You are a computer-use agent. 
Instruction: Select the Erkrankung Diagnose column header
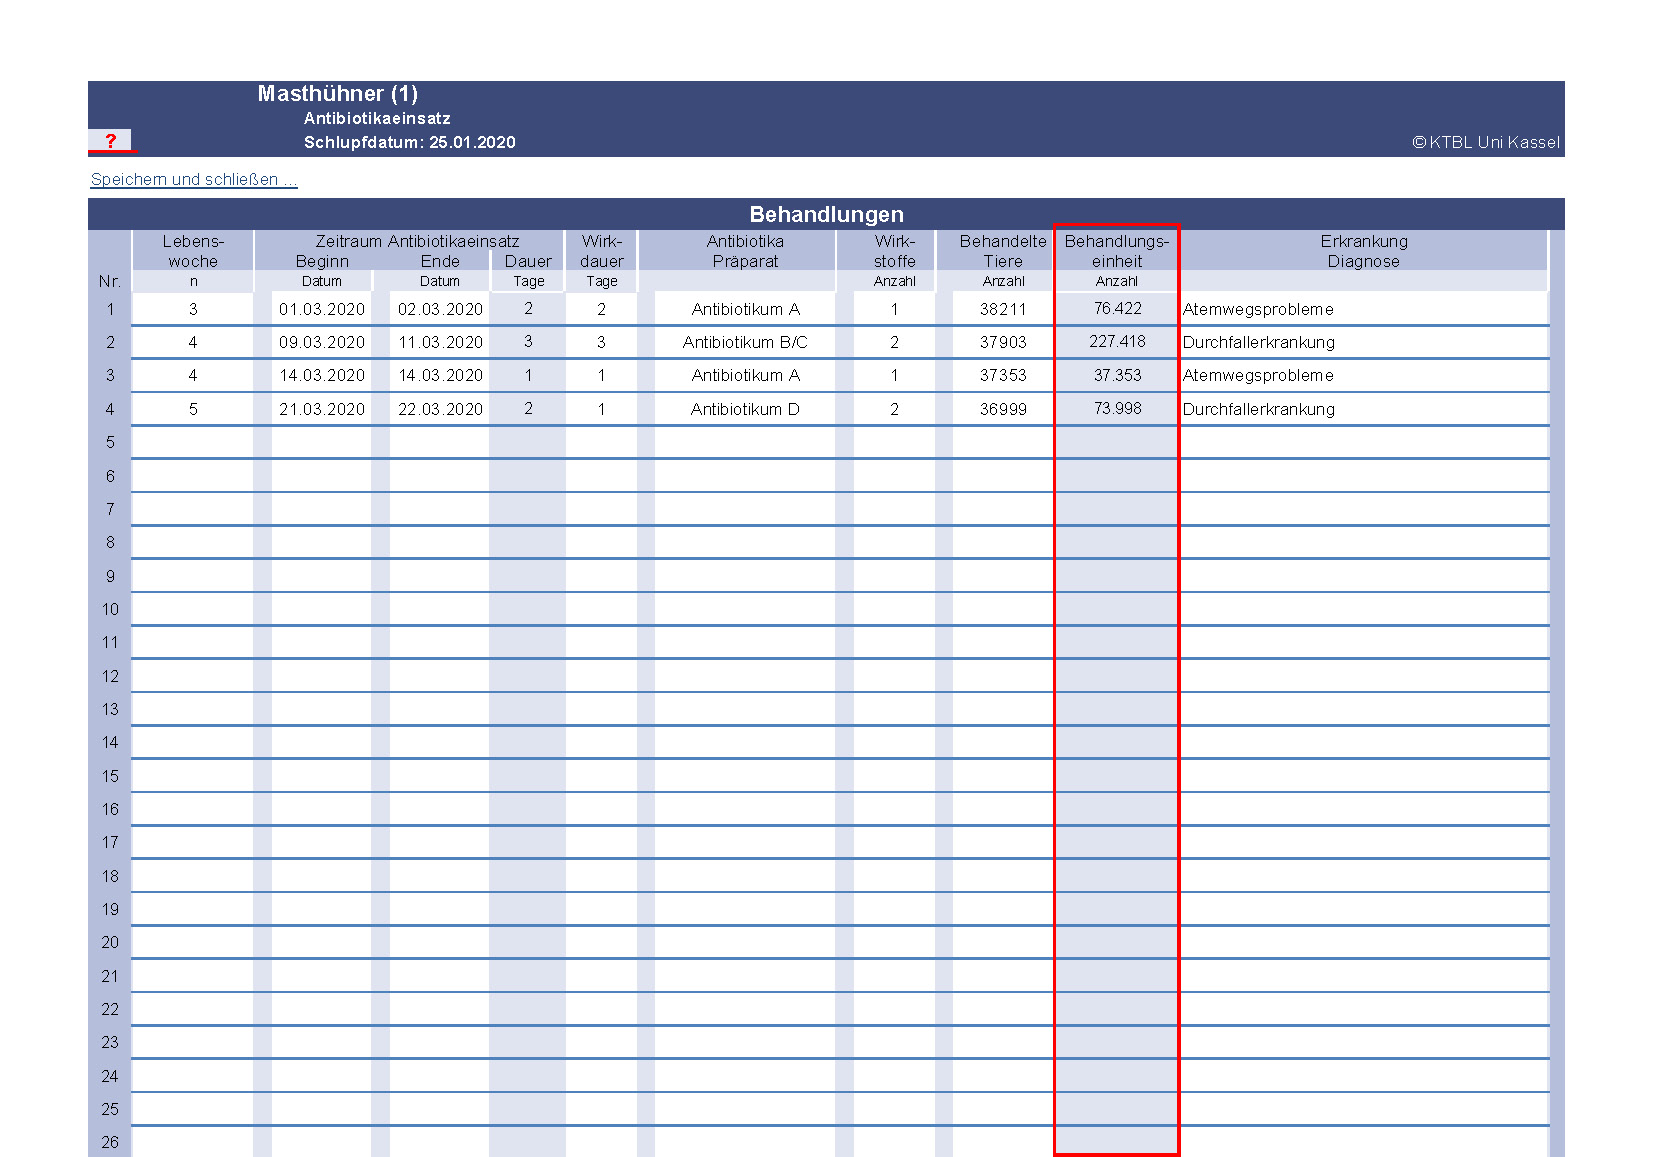[1363, 251]
